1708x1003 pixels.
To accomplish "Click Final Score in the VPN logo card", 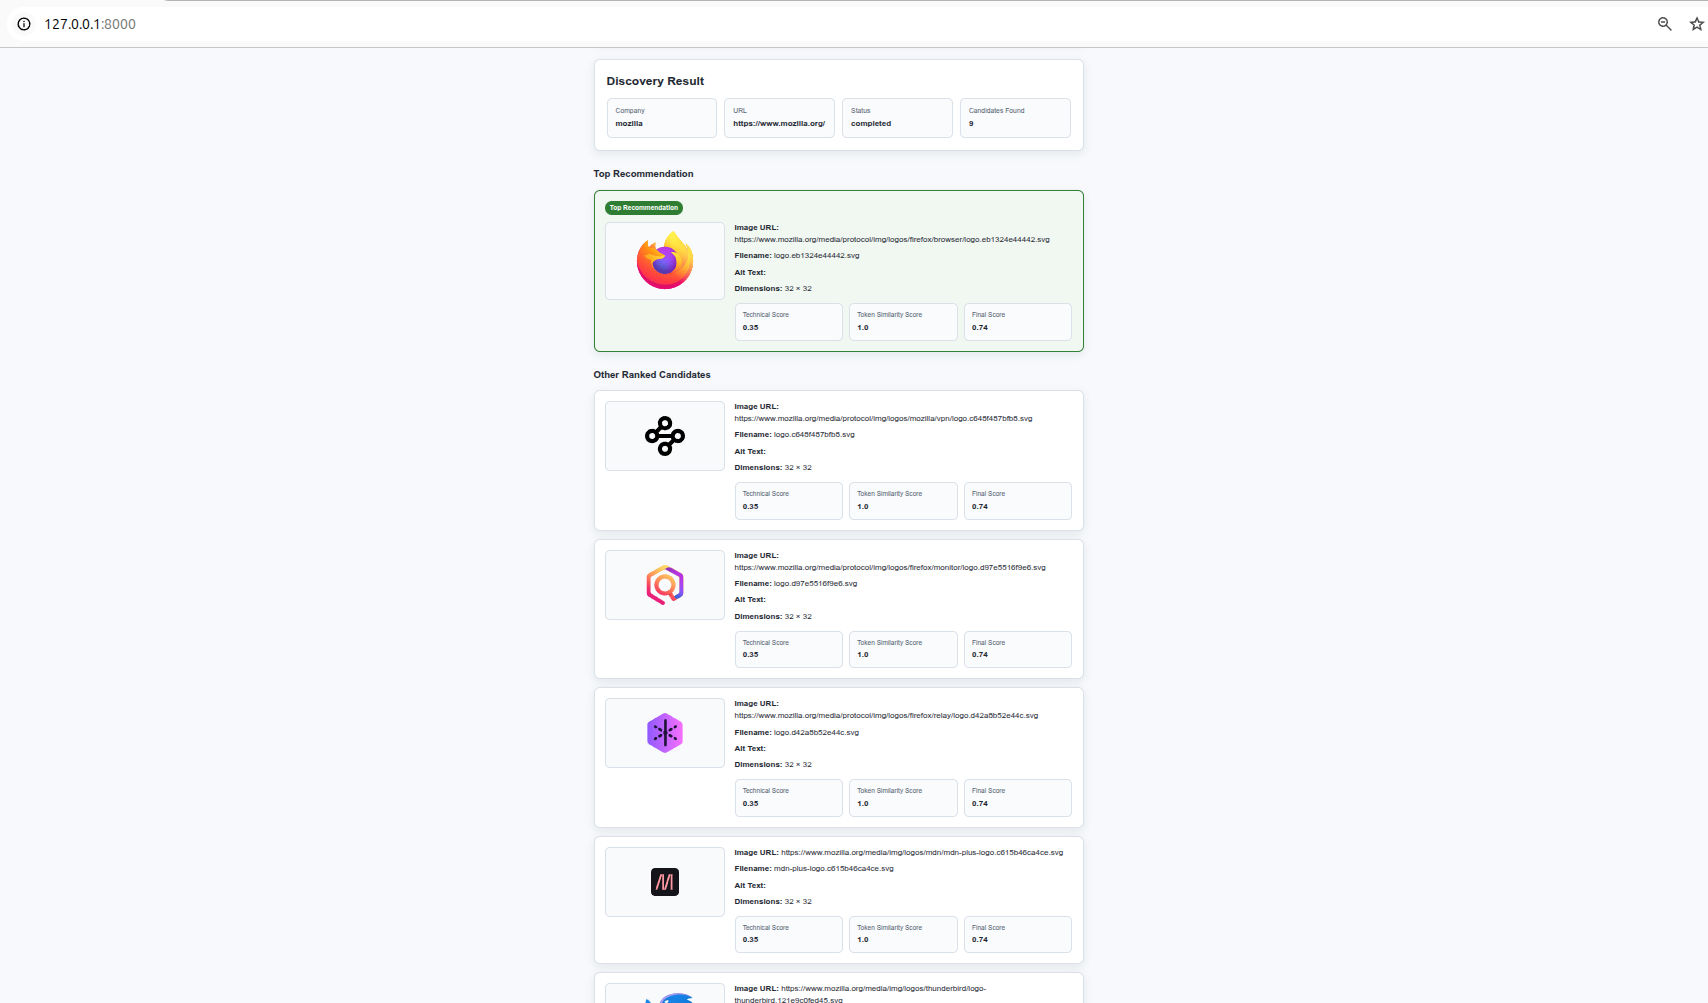I will coord(1018,501).
